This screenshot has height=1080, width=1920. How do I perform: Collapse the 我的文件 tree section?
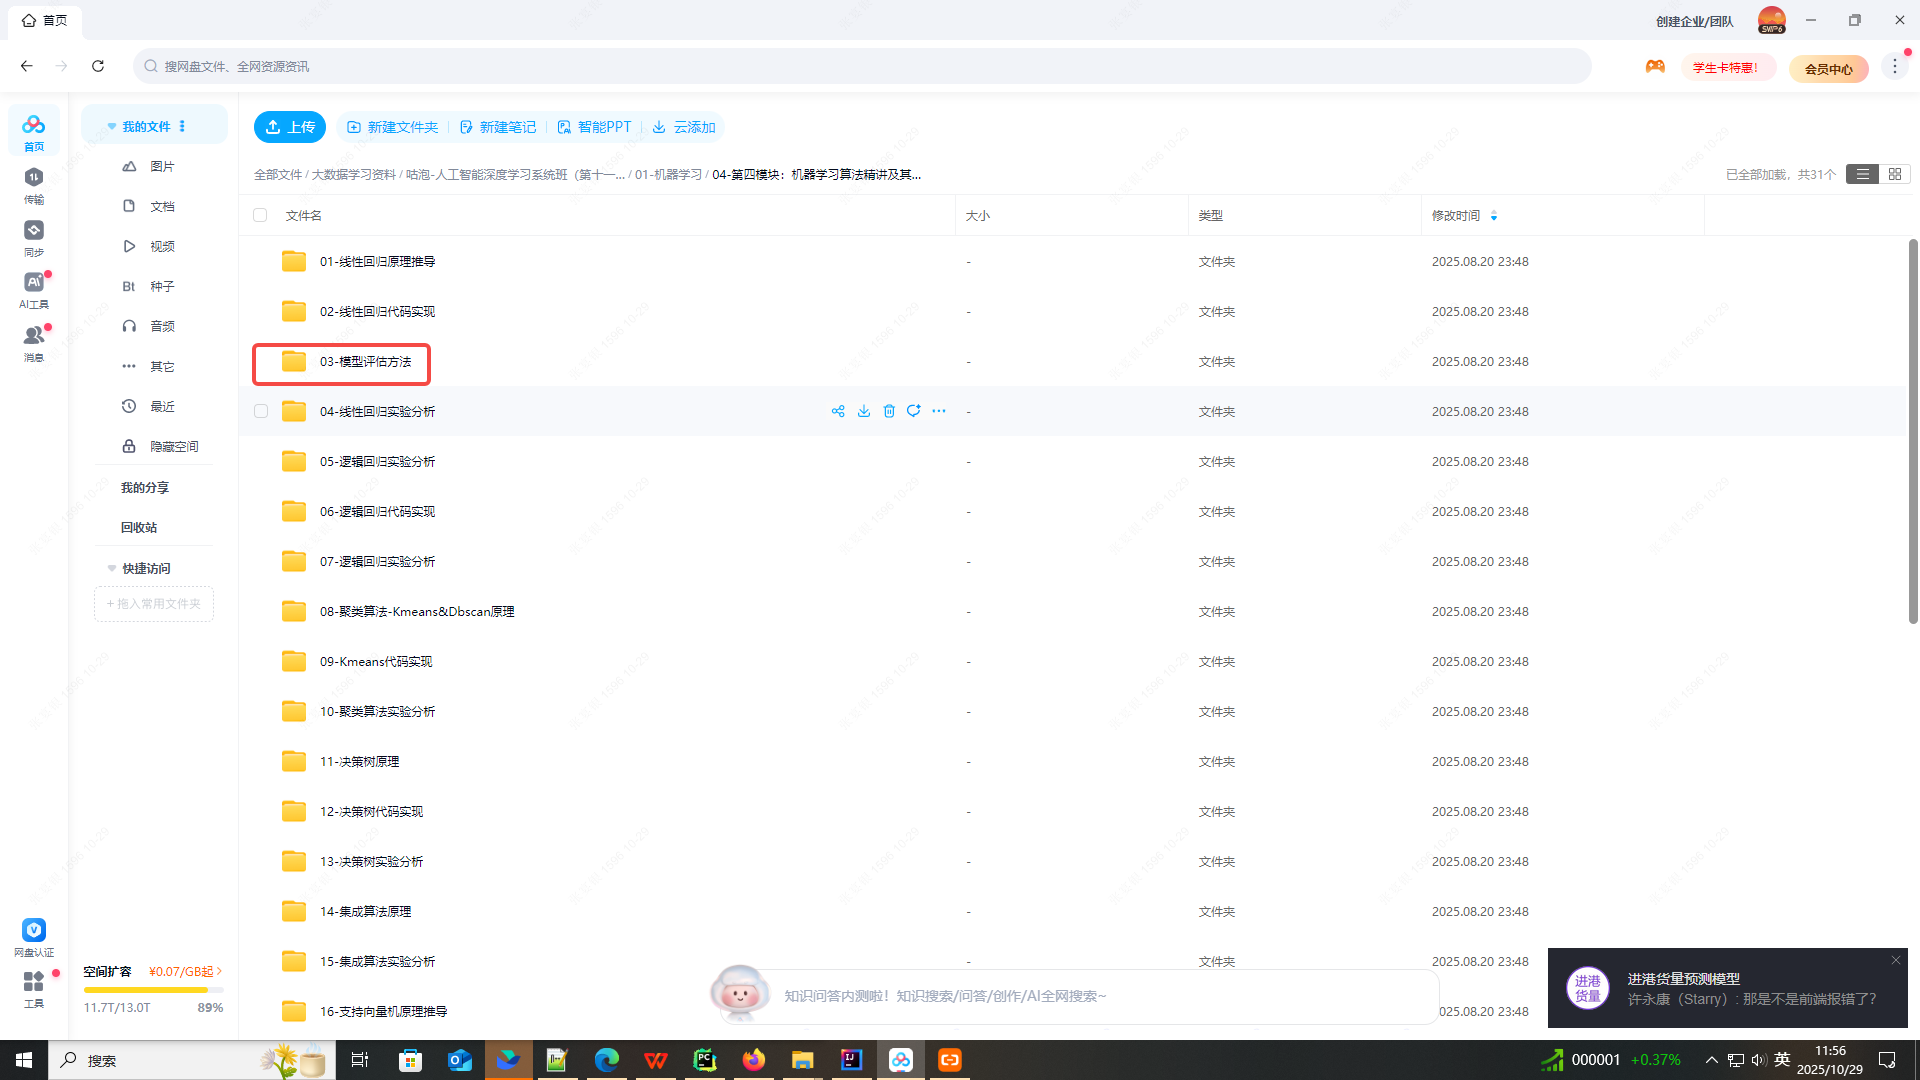click(112, 127)
